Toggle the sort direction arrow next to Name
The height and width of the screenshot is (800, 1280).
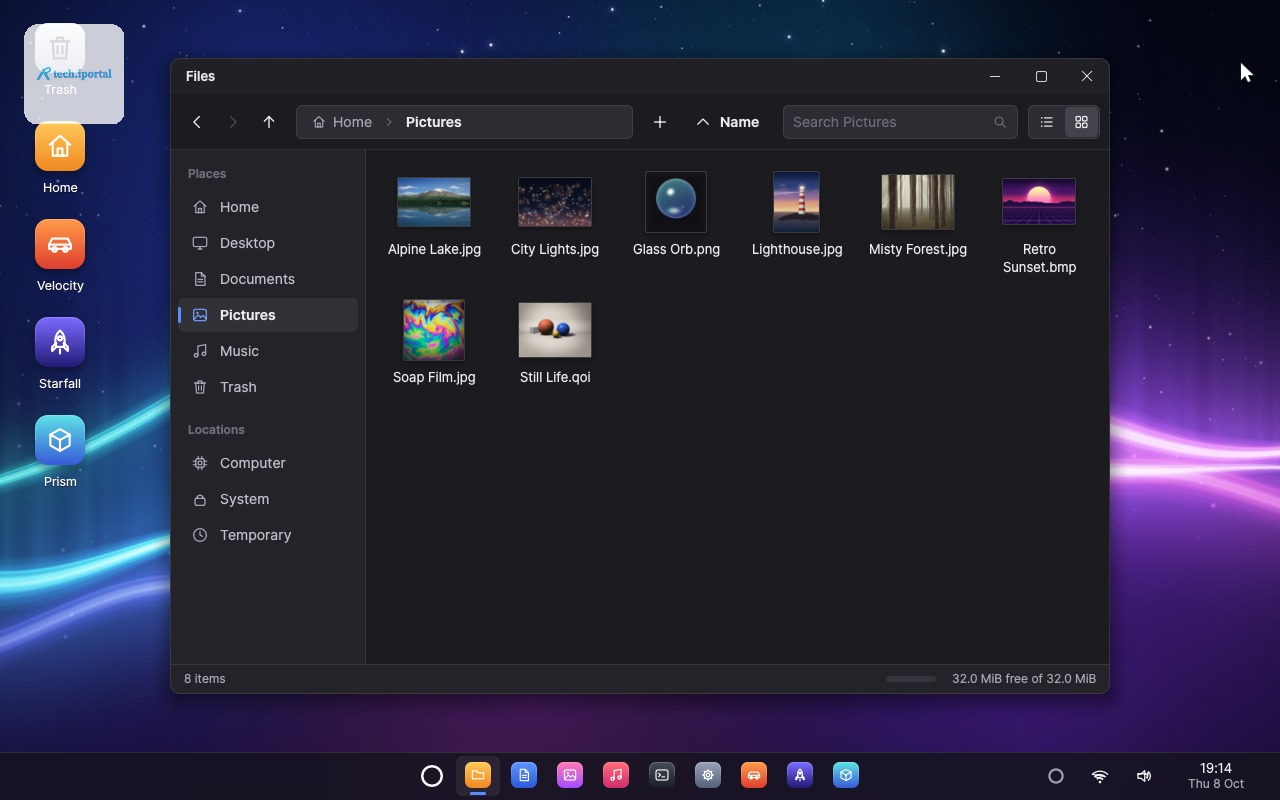(x=703, y=122)
